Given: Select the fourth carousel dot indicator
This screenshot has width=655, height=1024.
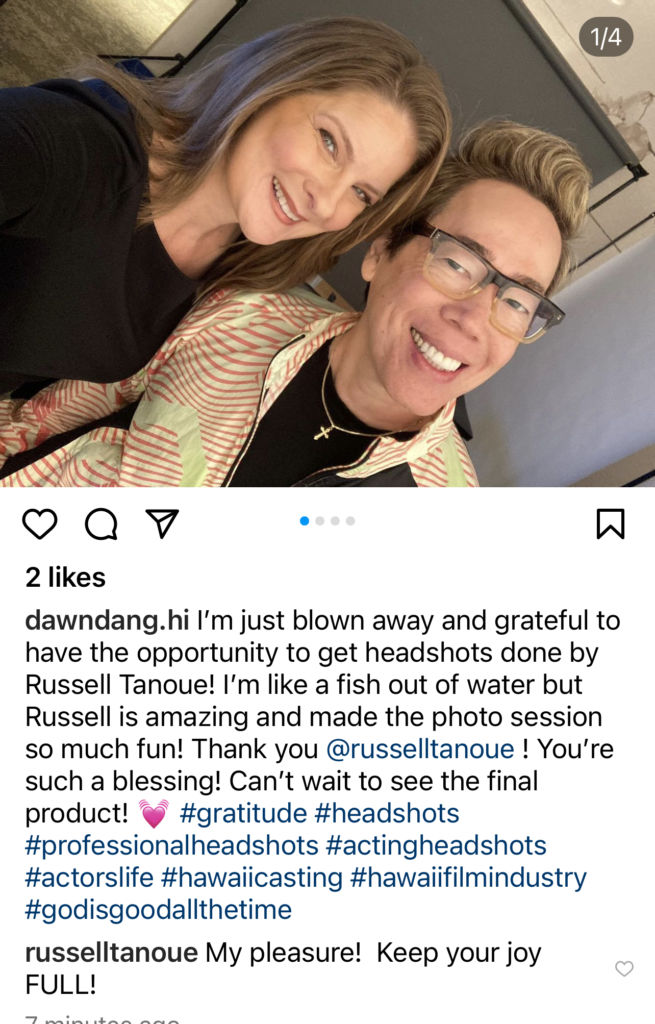Looking at the screenshot, I should pyautogui.click(x=351, y=520).
